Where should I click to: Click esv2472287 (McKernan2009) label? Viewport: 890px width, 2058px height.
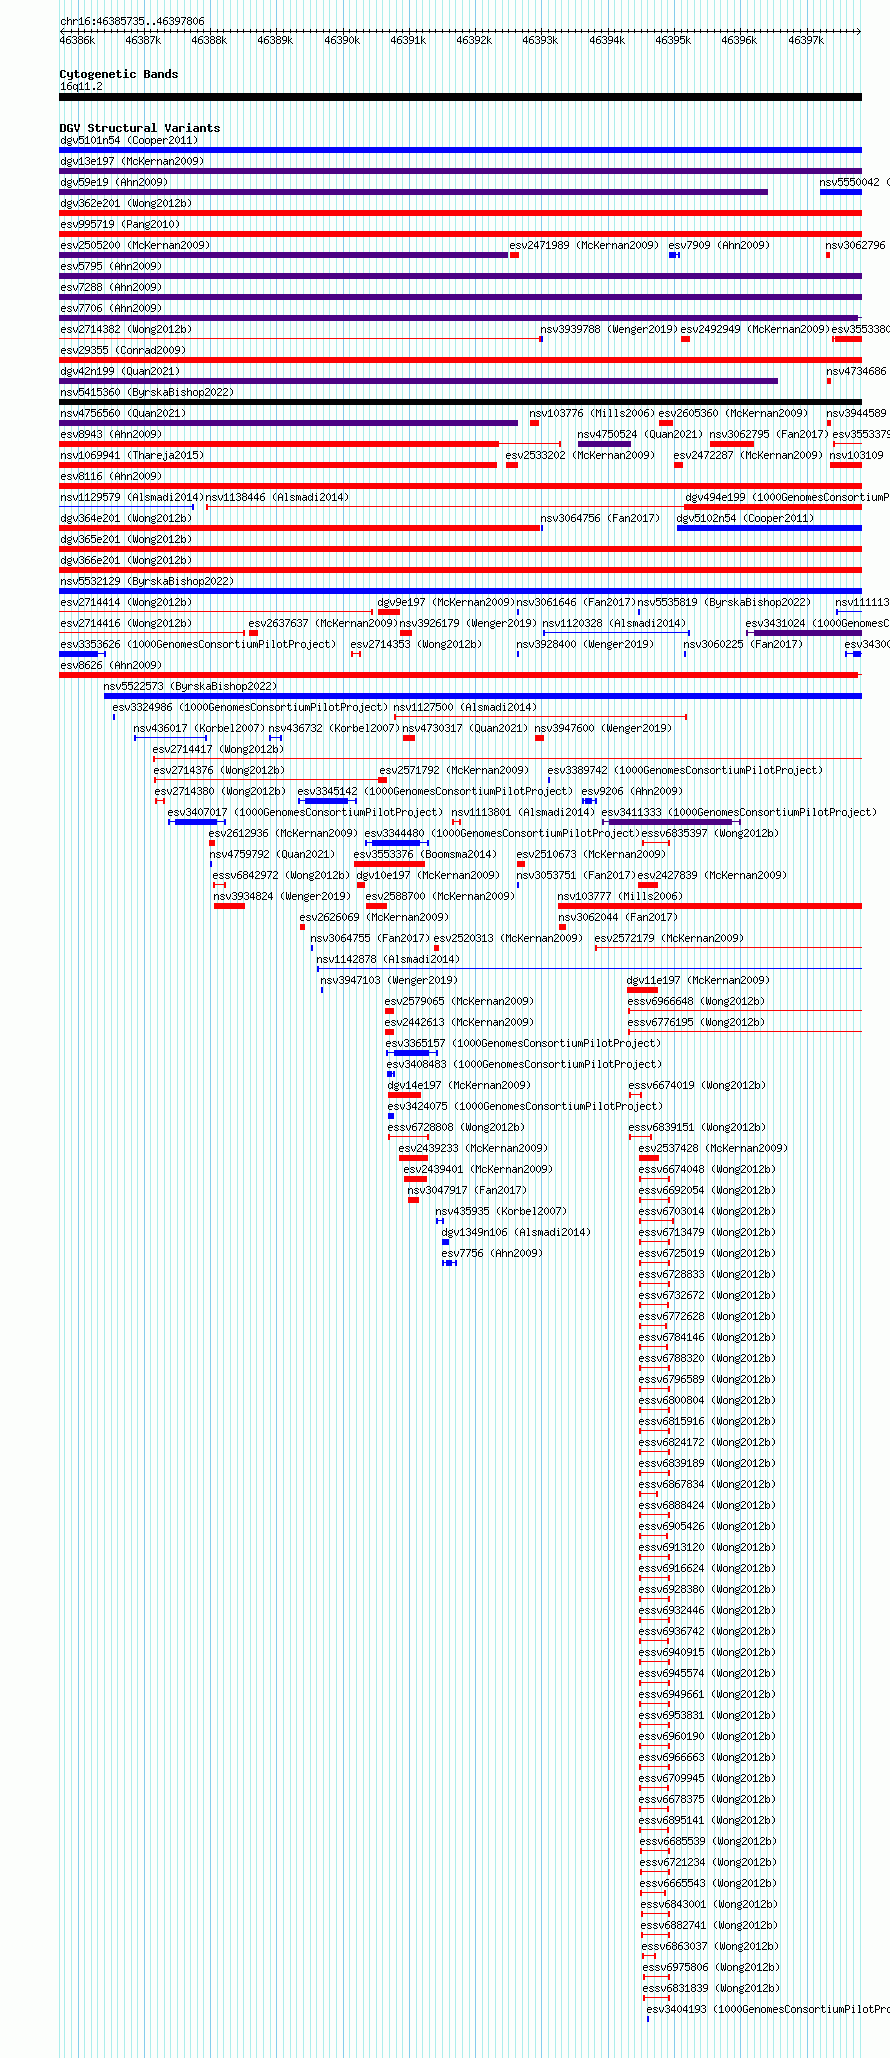pos(748,455)
